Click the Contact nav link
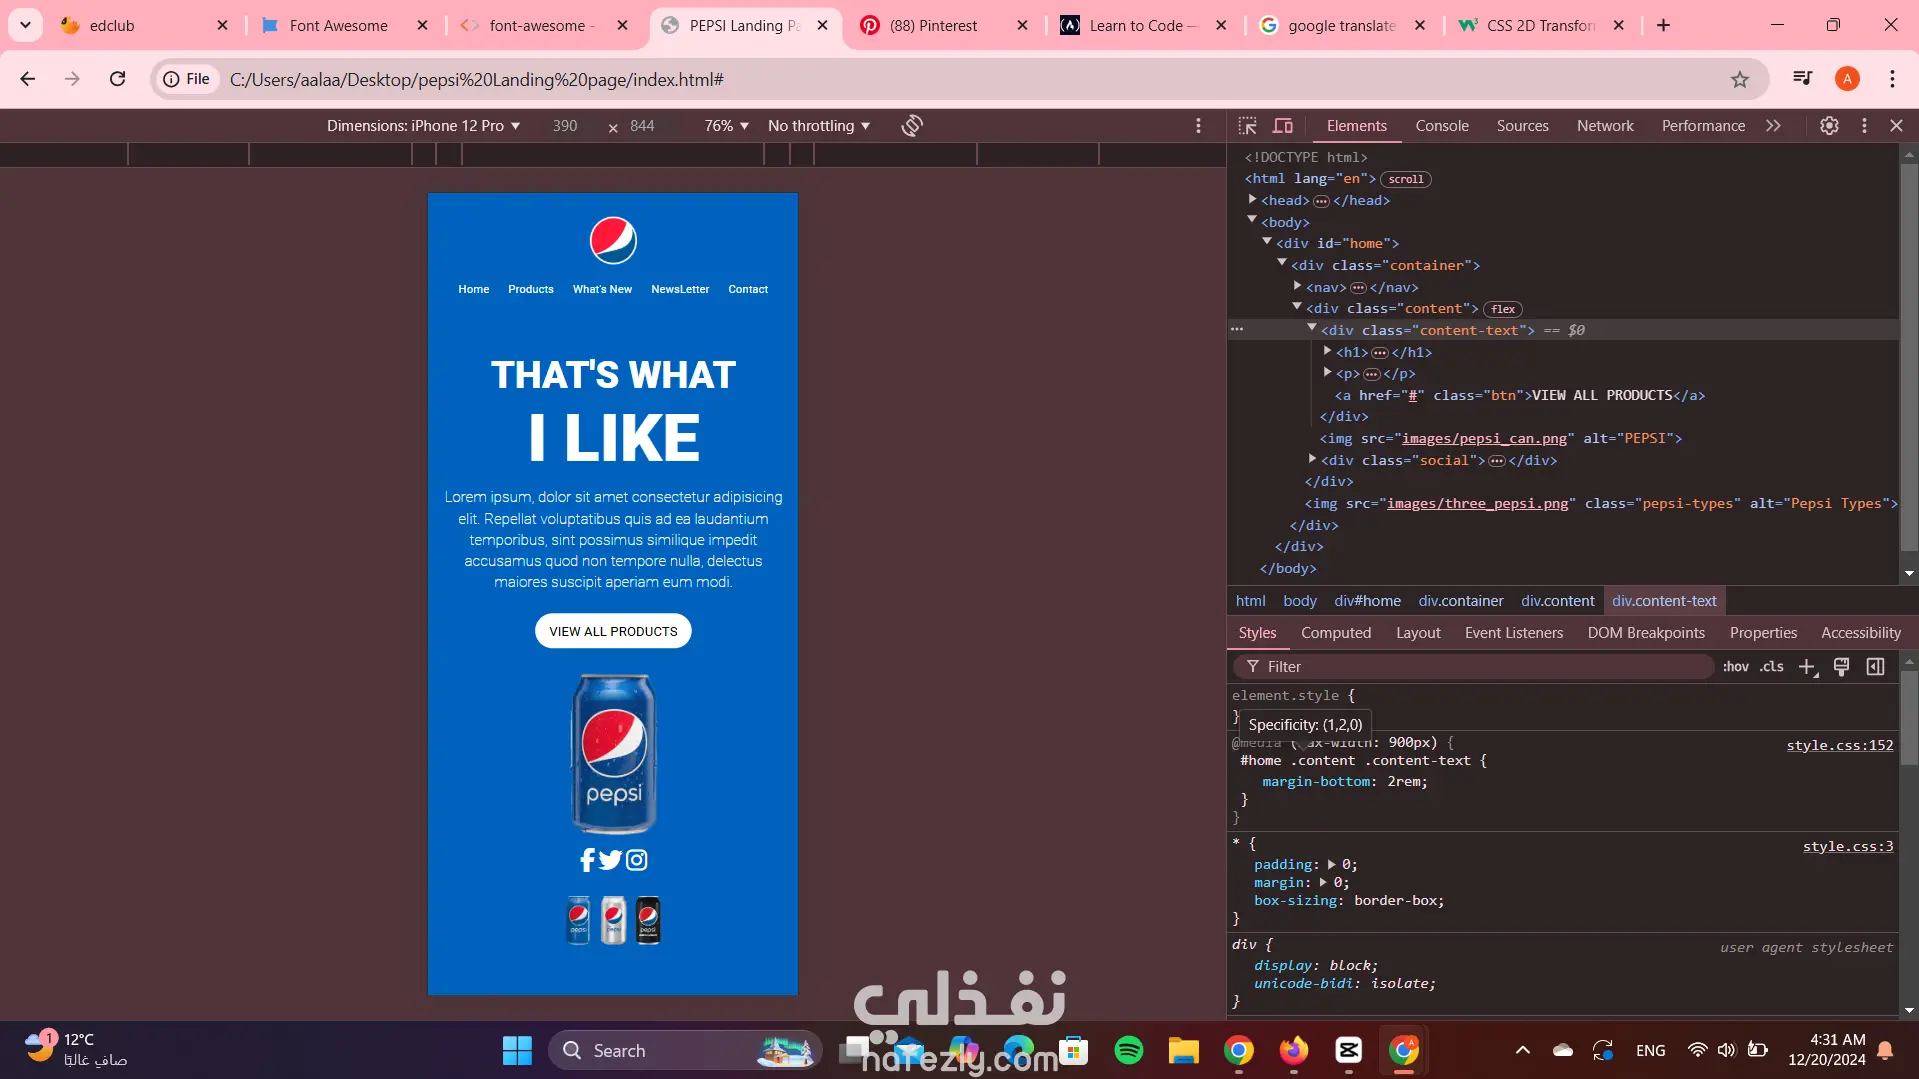The height and width of the screenshot is (1079, 1919). coord(748,290)
